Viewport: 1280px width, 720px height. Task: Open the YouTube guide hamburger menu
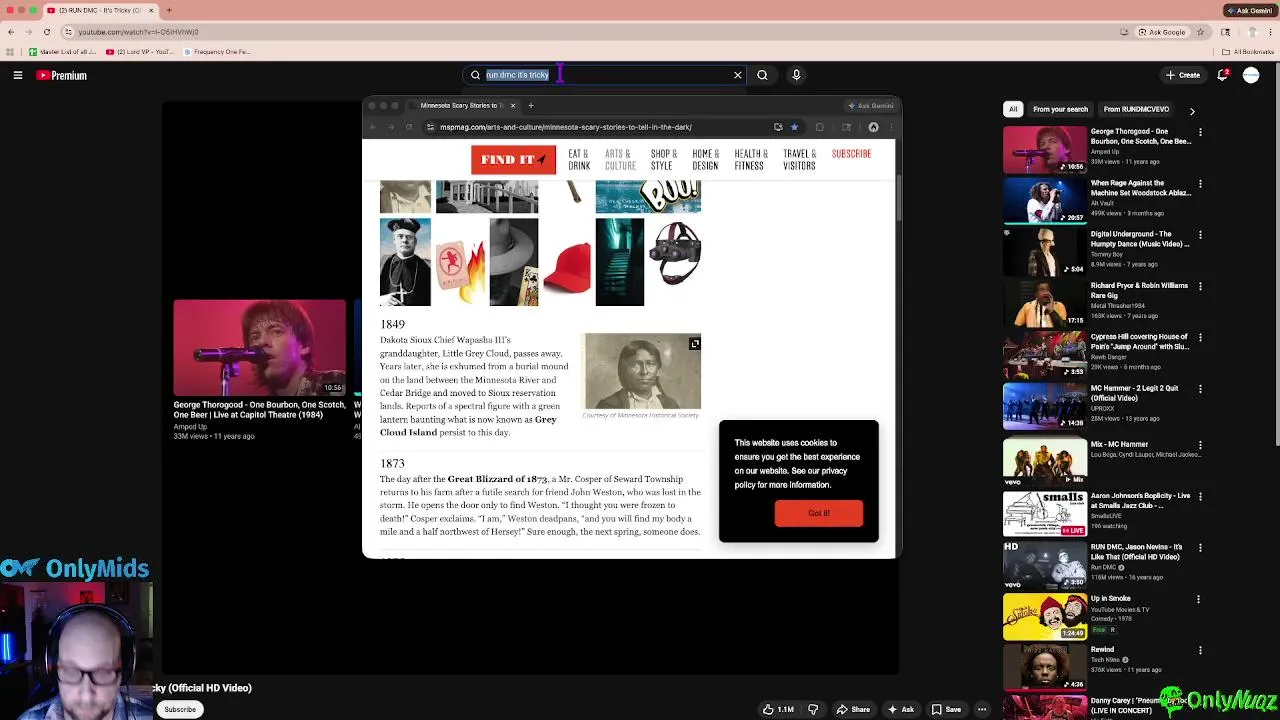17,75
